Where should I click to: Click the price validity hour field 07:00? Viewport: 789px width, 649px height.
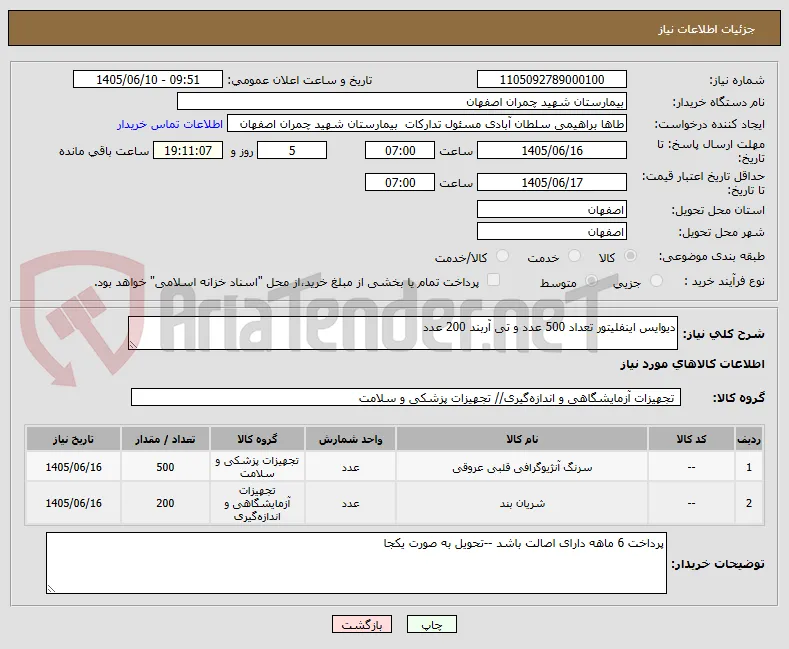(400, 182)
